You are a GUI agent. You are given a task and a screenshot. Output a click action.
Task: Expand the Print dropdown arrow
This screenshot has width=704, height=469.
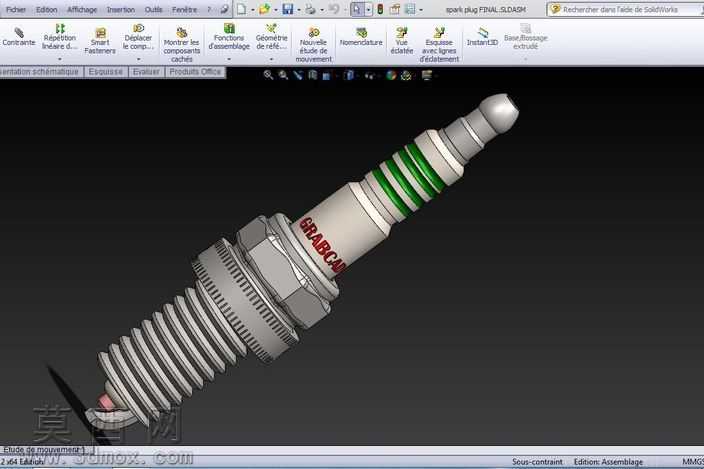322,10
